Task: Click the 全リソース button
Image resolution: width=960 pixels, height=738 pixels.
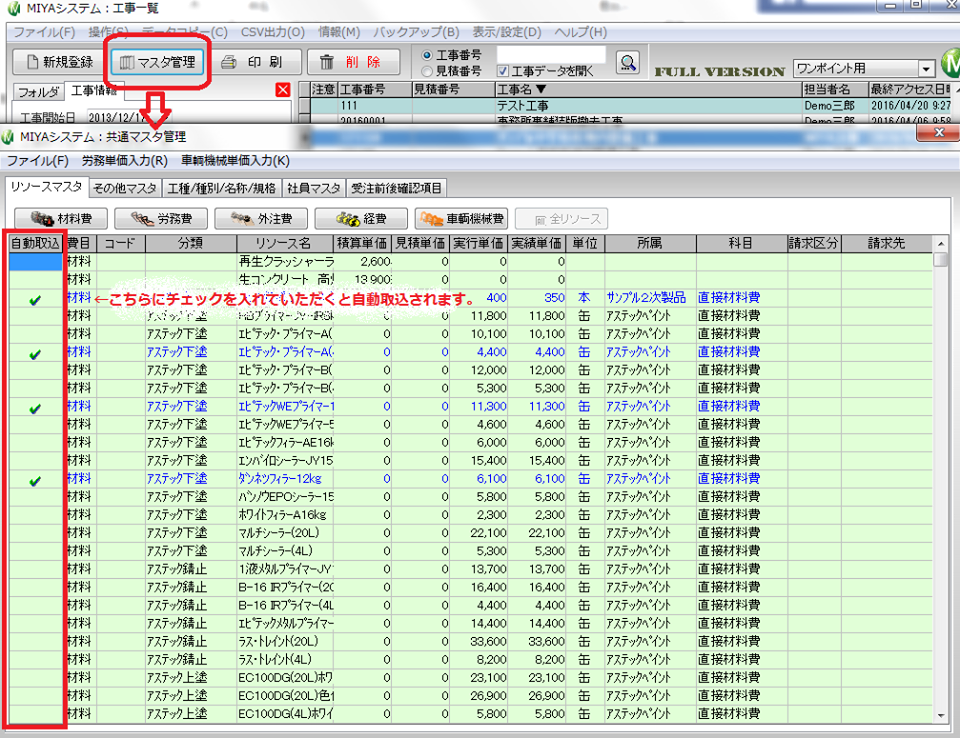Action: pos(562,219)
